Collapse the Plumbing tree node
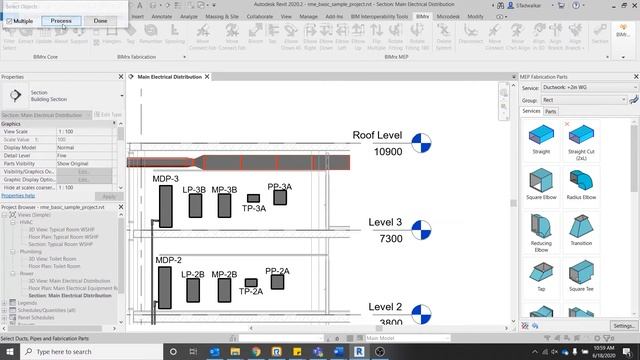 (13, 252)
